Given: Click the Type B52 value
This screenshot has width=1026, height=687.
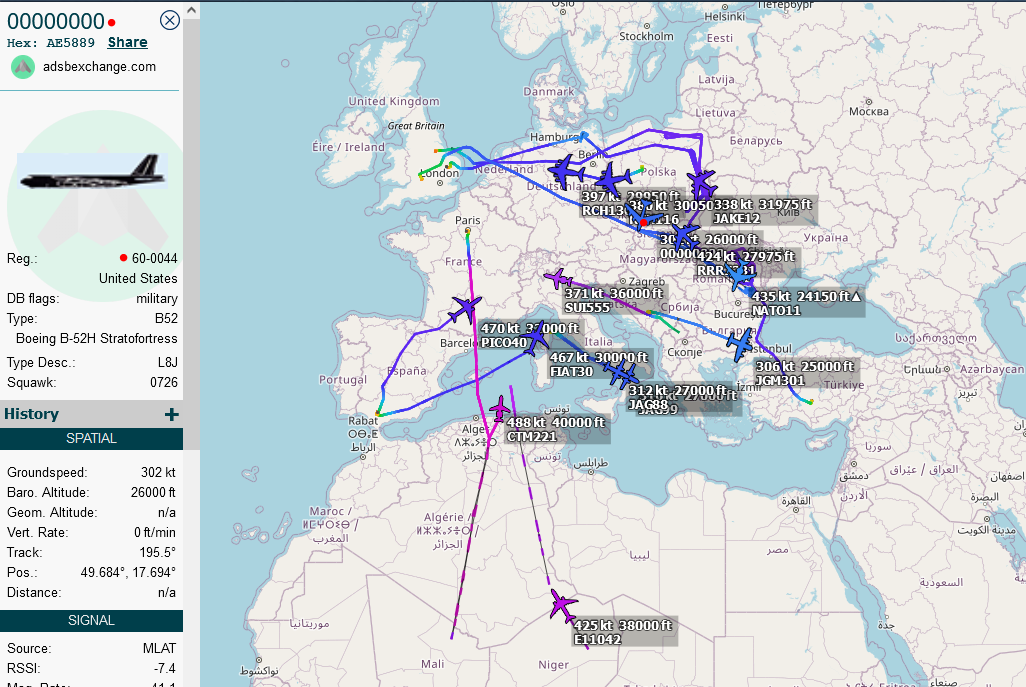Looking at the screenshot, I should click(166, 319).
